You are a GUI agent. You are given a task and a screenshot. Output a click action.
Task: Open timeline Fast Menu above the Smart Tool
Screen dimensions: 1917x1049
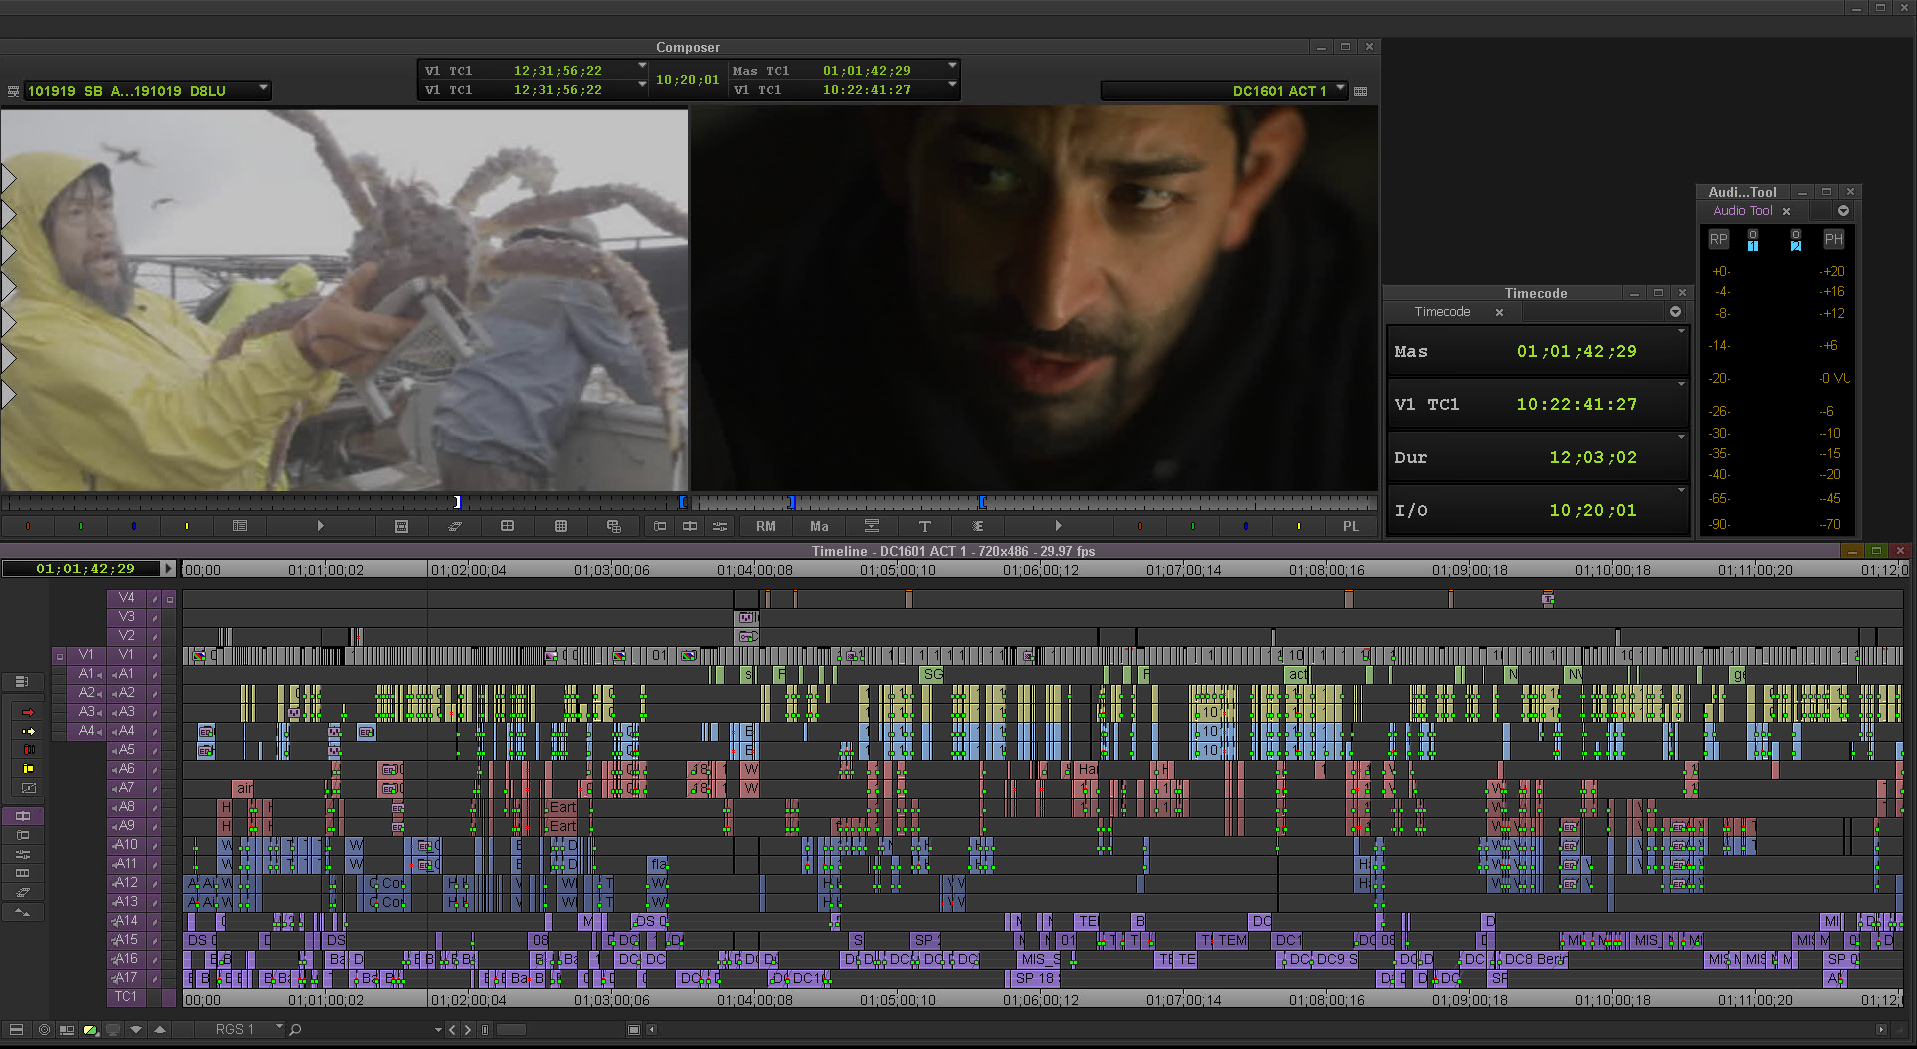(x=22, y=681)
